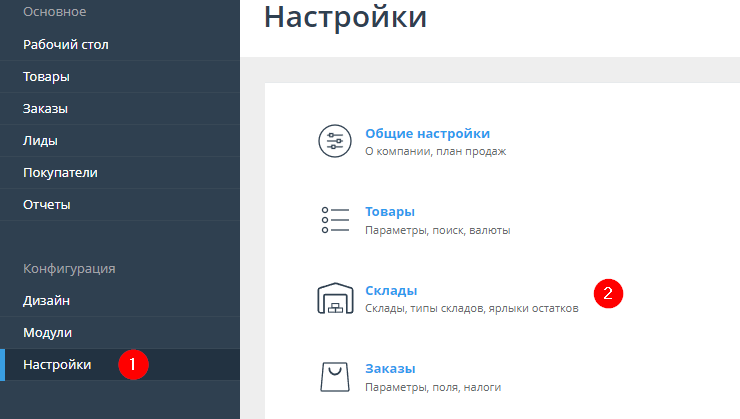This screenshot has height=419, width=740.
Task: Go to Заказы in the left sidebar
Action: (45, 108)
